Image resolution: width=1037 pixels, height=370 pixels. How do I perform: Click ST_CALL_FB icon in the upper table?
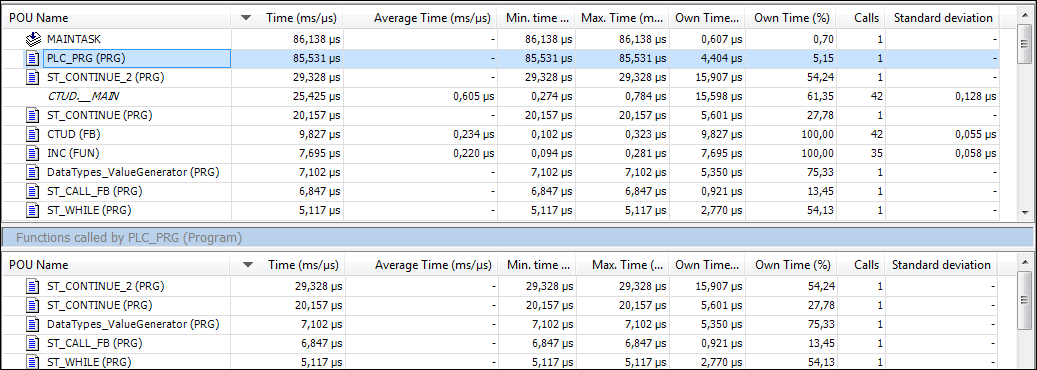(33, 191)
